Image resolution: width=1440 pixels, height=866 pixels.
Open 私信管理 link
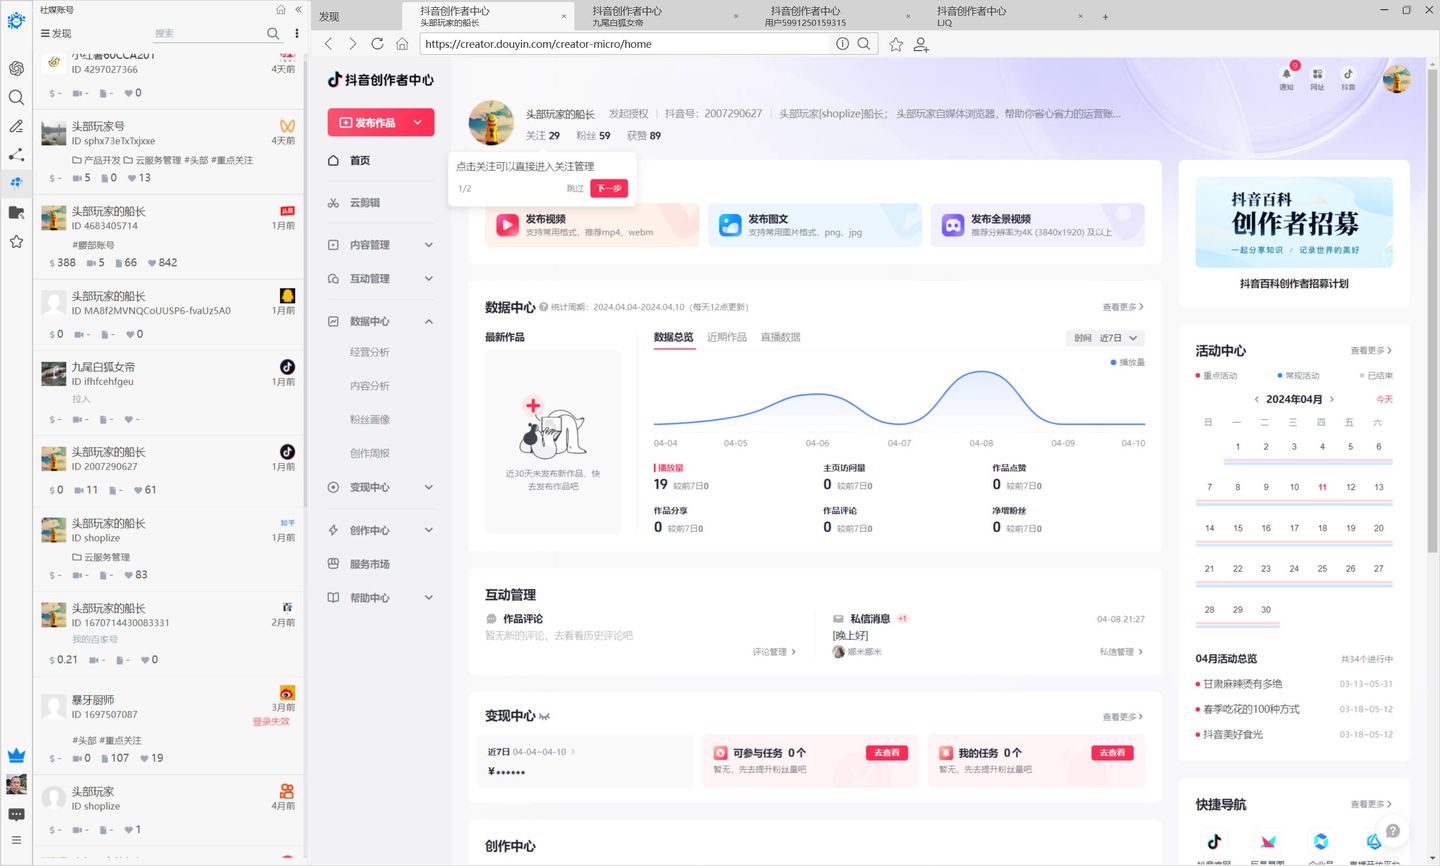click(x=1121, y=652)
